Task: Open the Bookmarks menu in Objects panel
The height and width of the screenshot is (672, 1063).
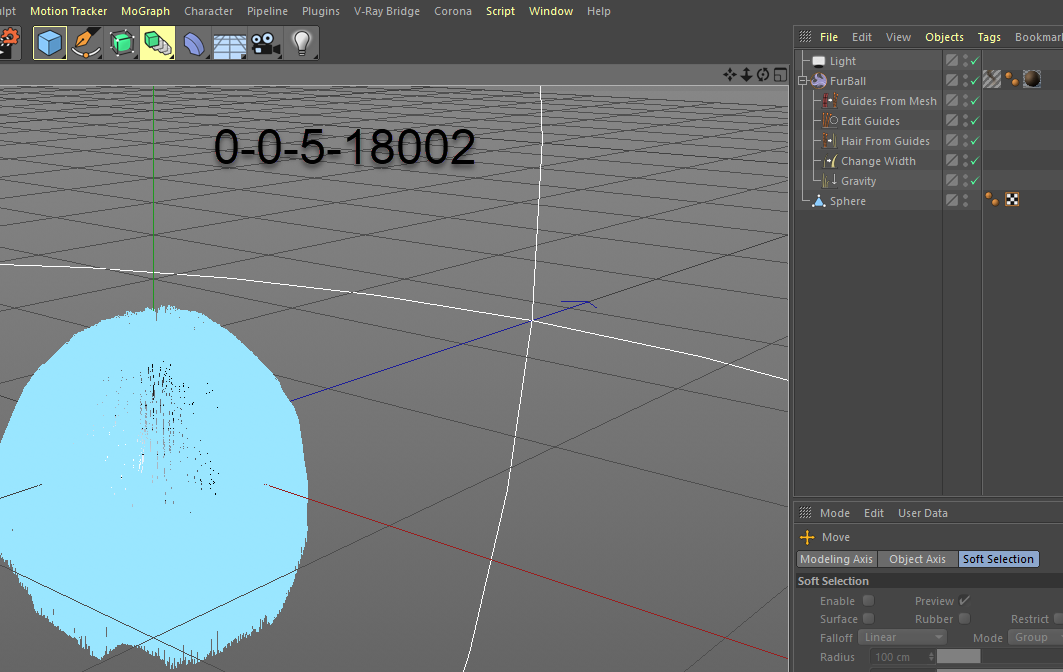Action: point(1038,37)
